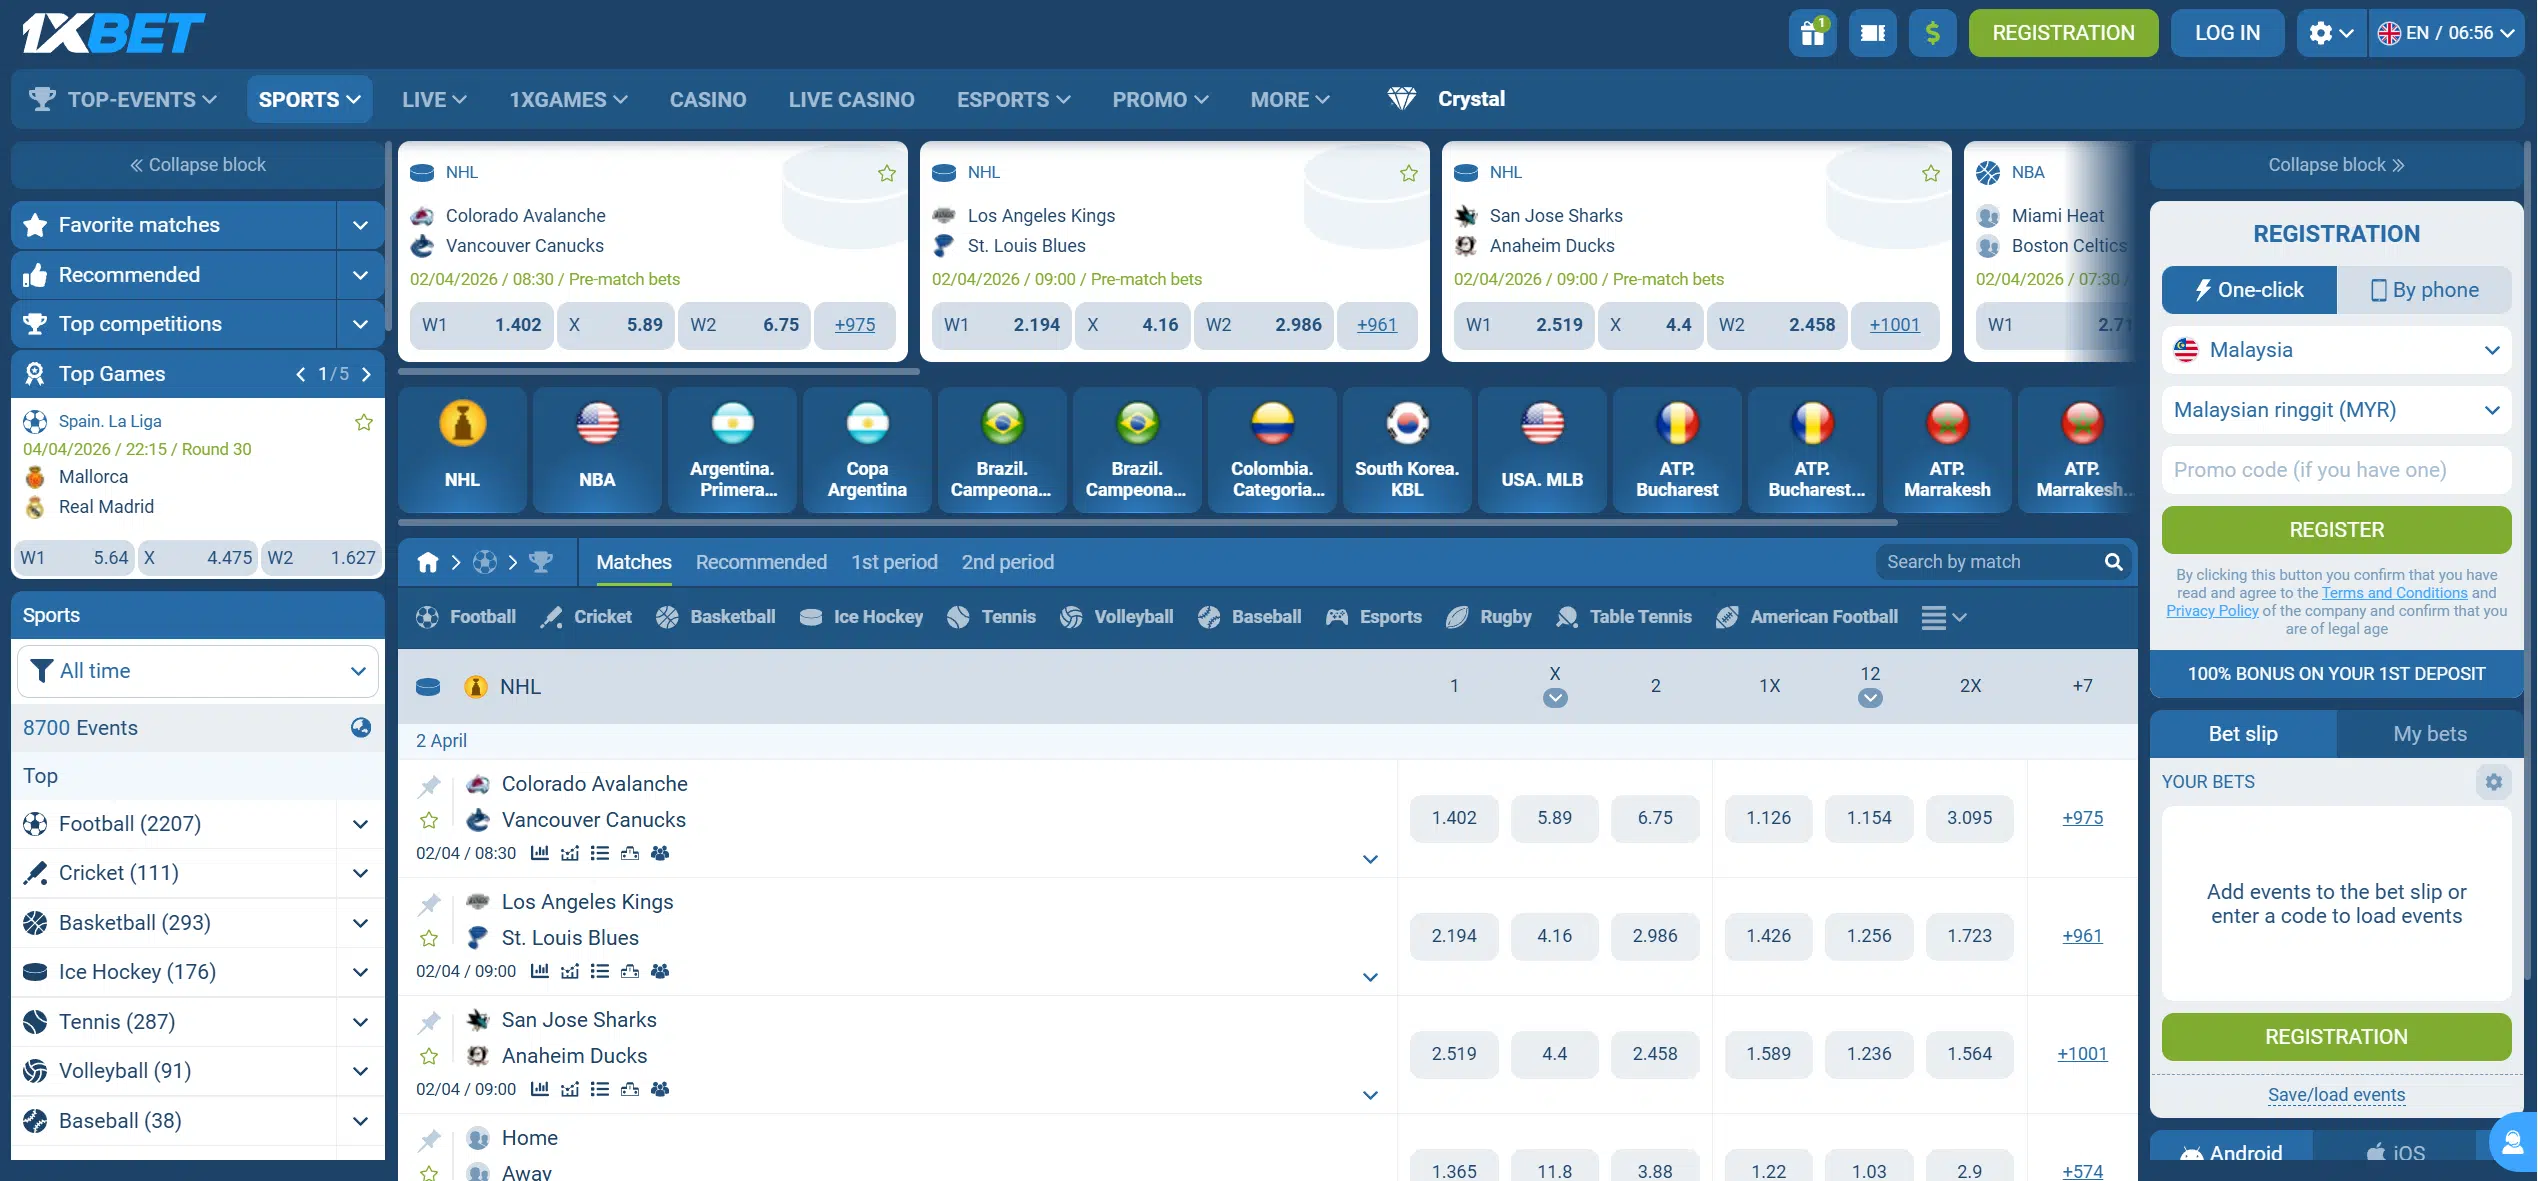Favorite the Spain La Liga top game
This screenshot has width=2538, height=1181.
click(364, 421)
